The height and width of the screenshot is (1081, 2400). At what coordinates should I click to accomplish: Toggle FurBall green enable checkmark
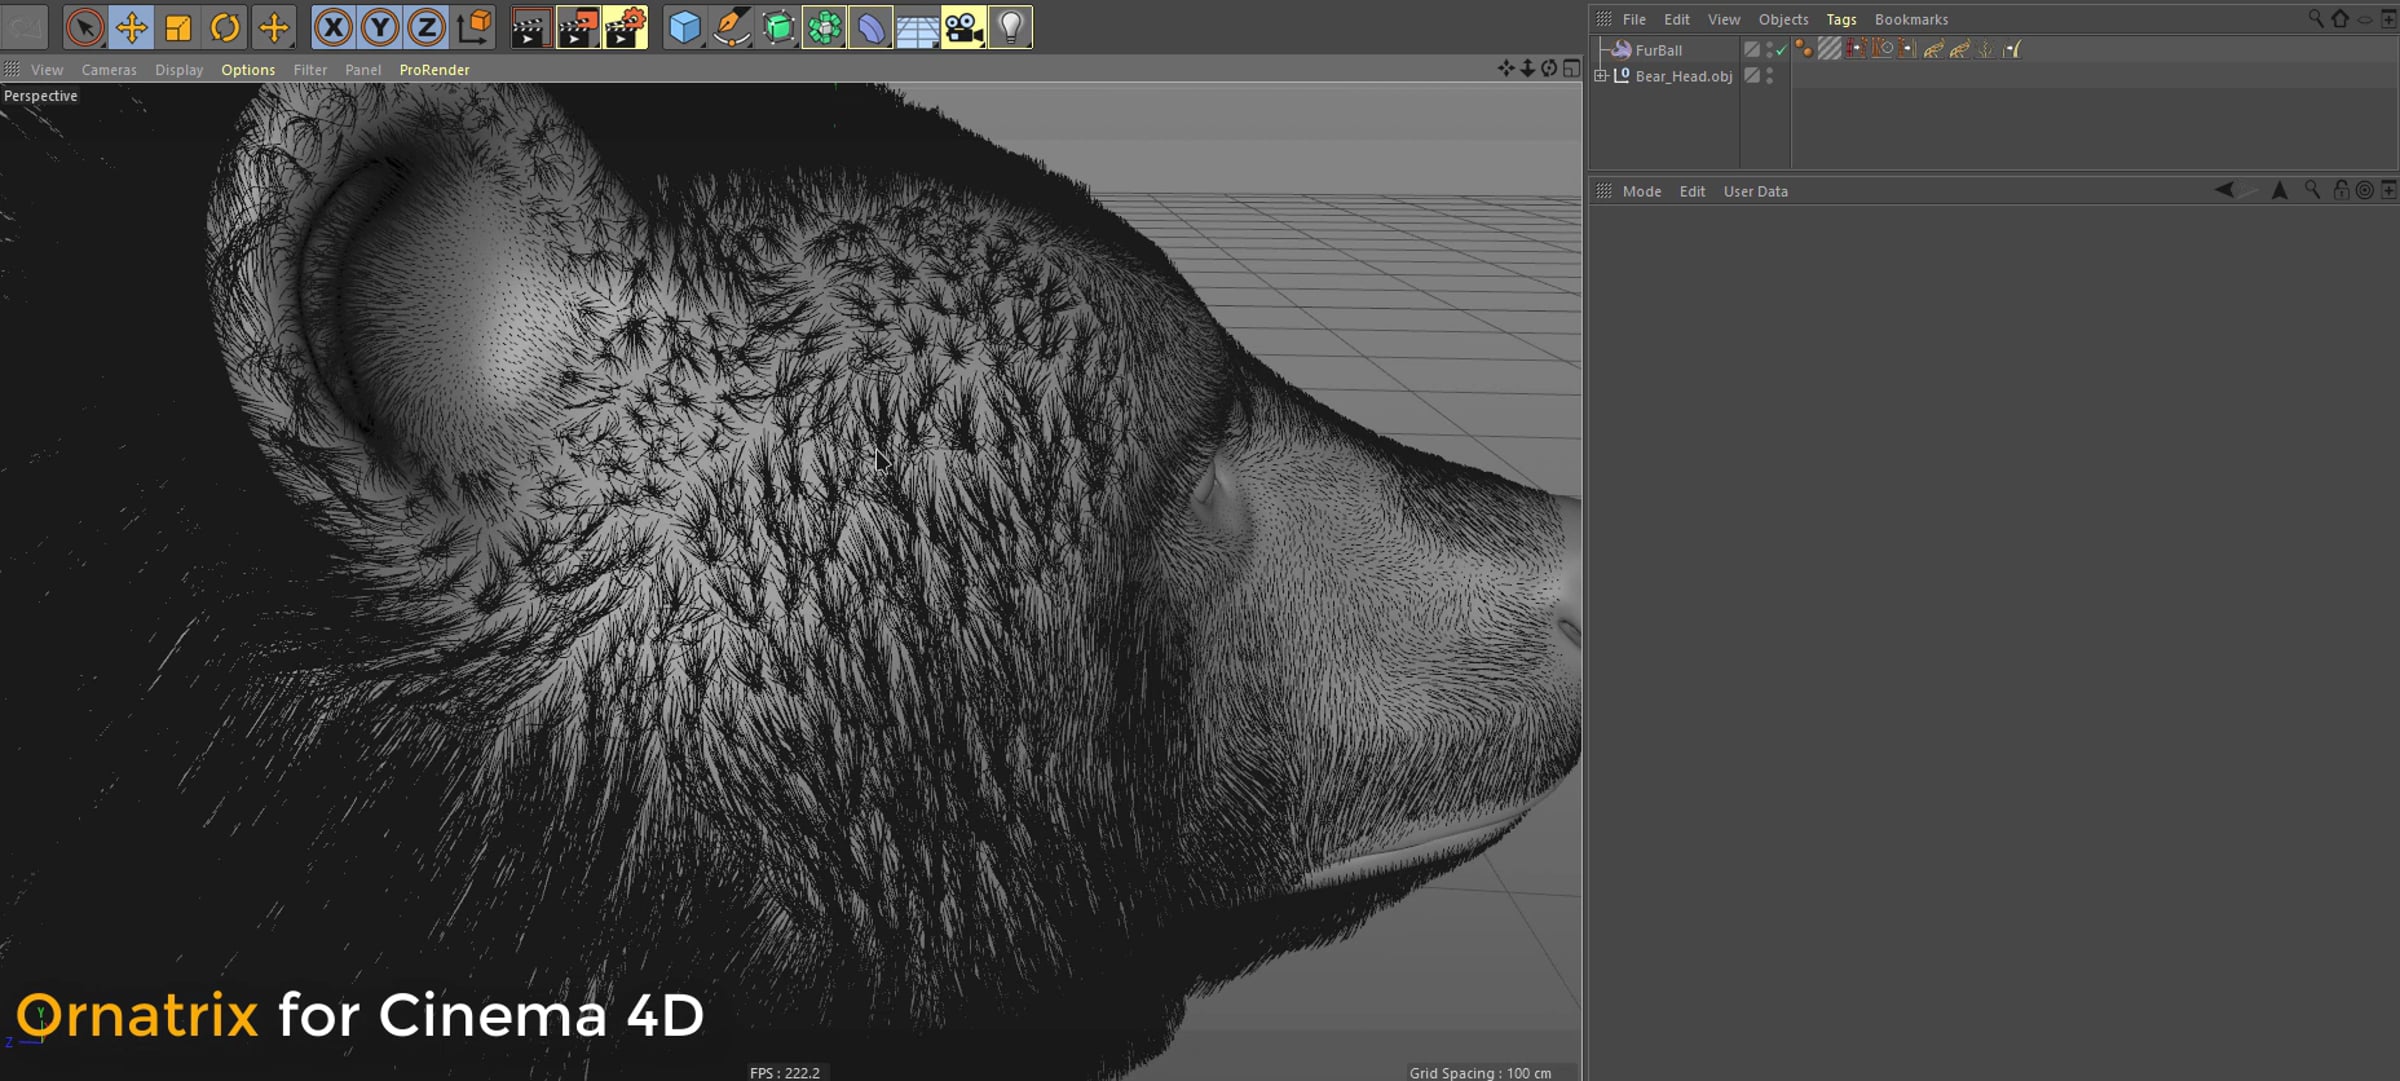pyautogui.click(x=1782, y=50)
